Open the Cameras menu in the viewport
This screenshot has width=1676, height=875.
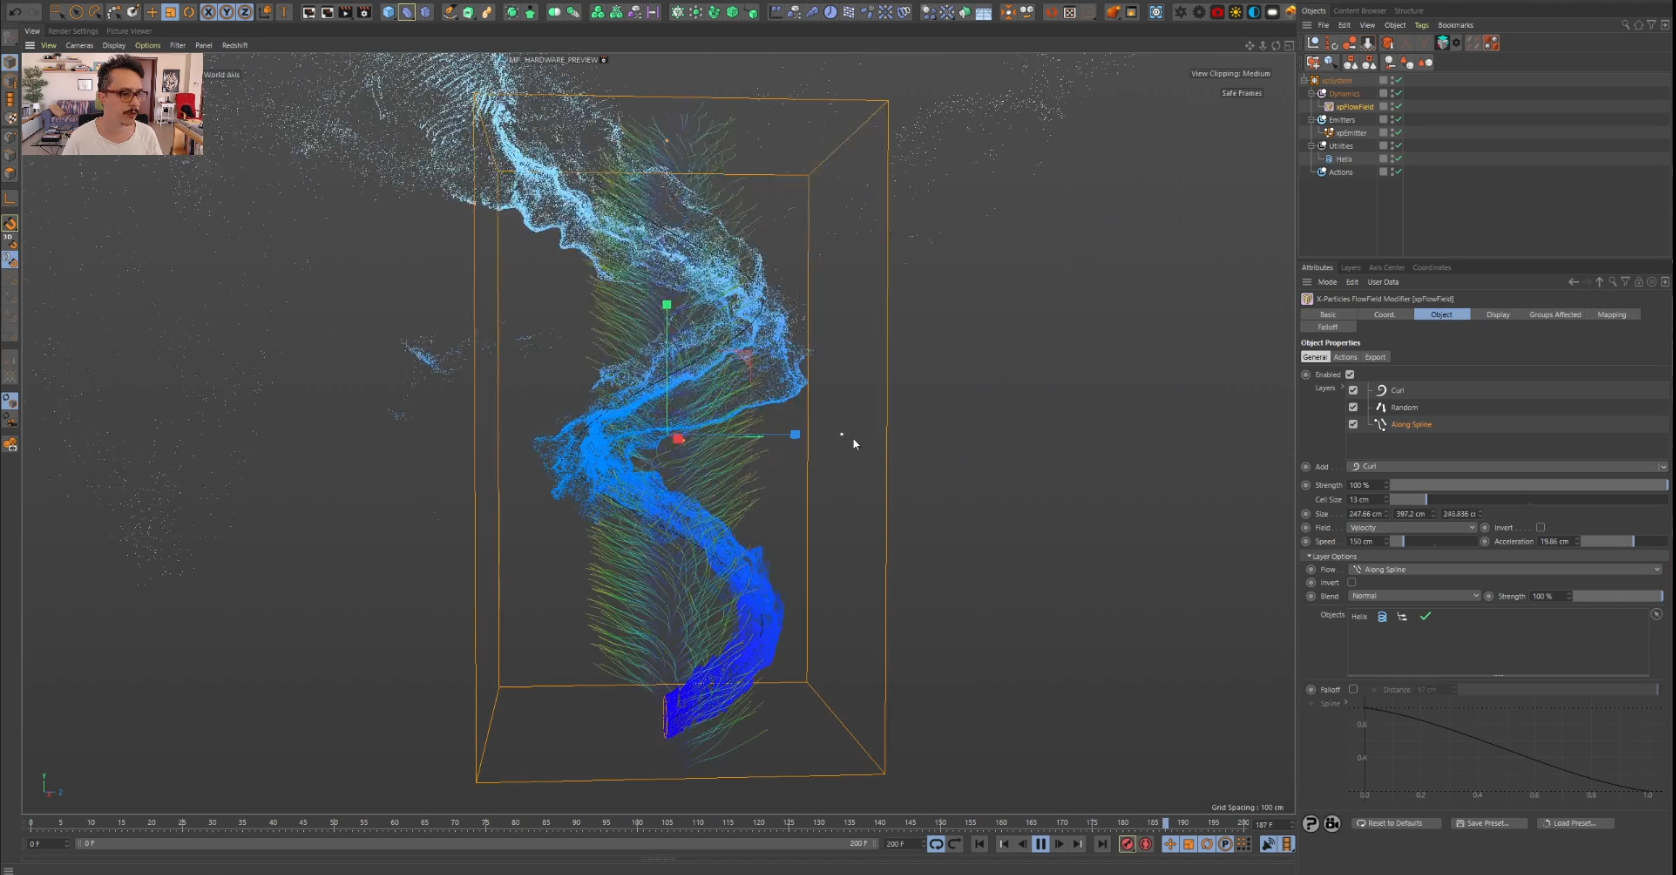point(79,45)
